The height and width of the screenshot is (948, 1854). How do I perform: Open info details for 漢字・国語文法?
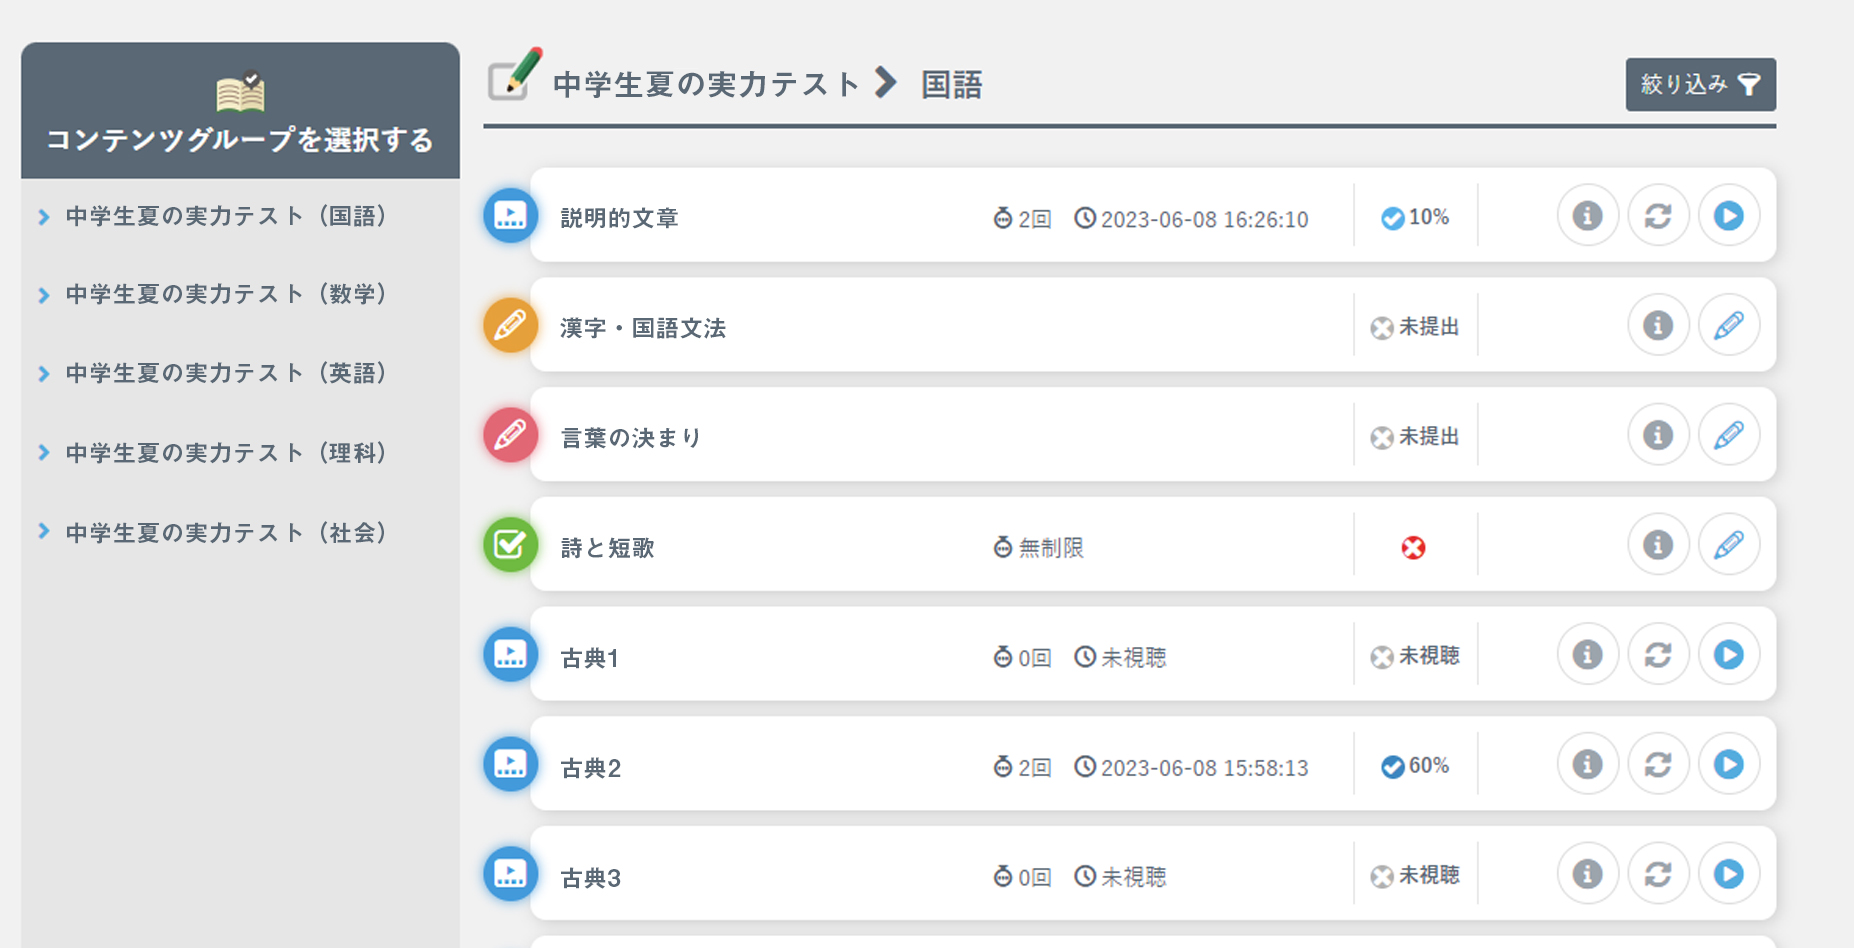point(1658,325)
